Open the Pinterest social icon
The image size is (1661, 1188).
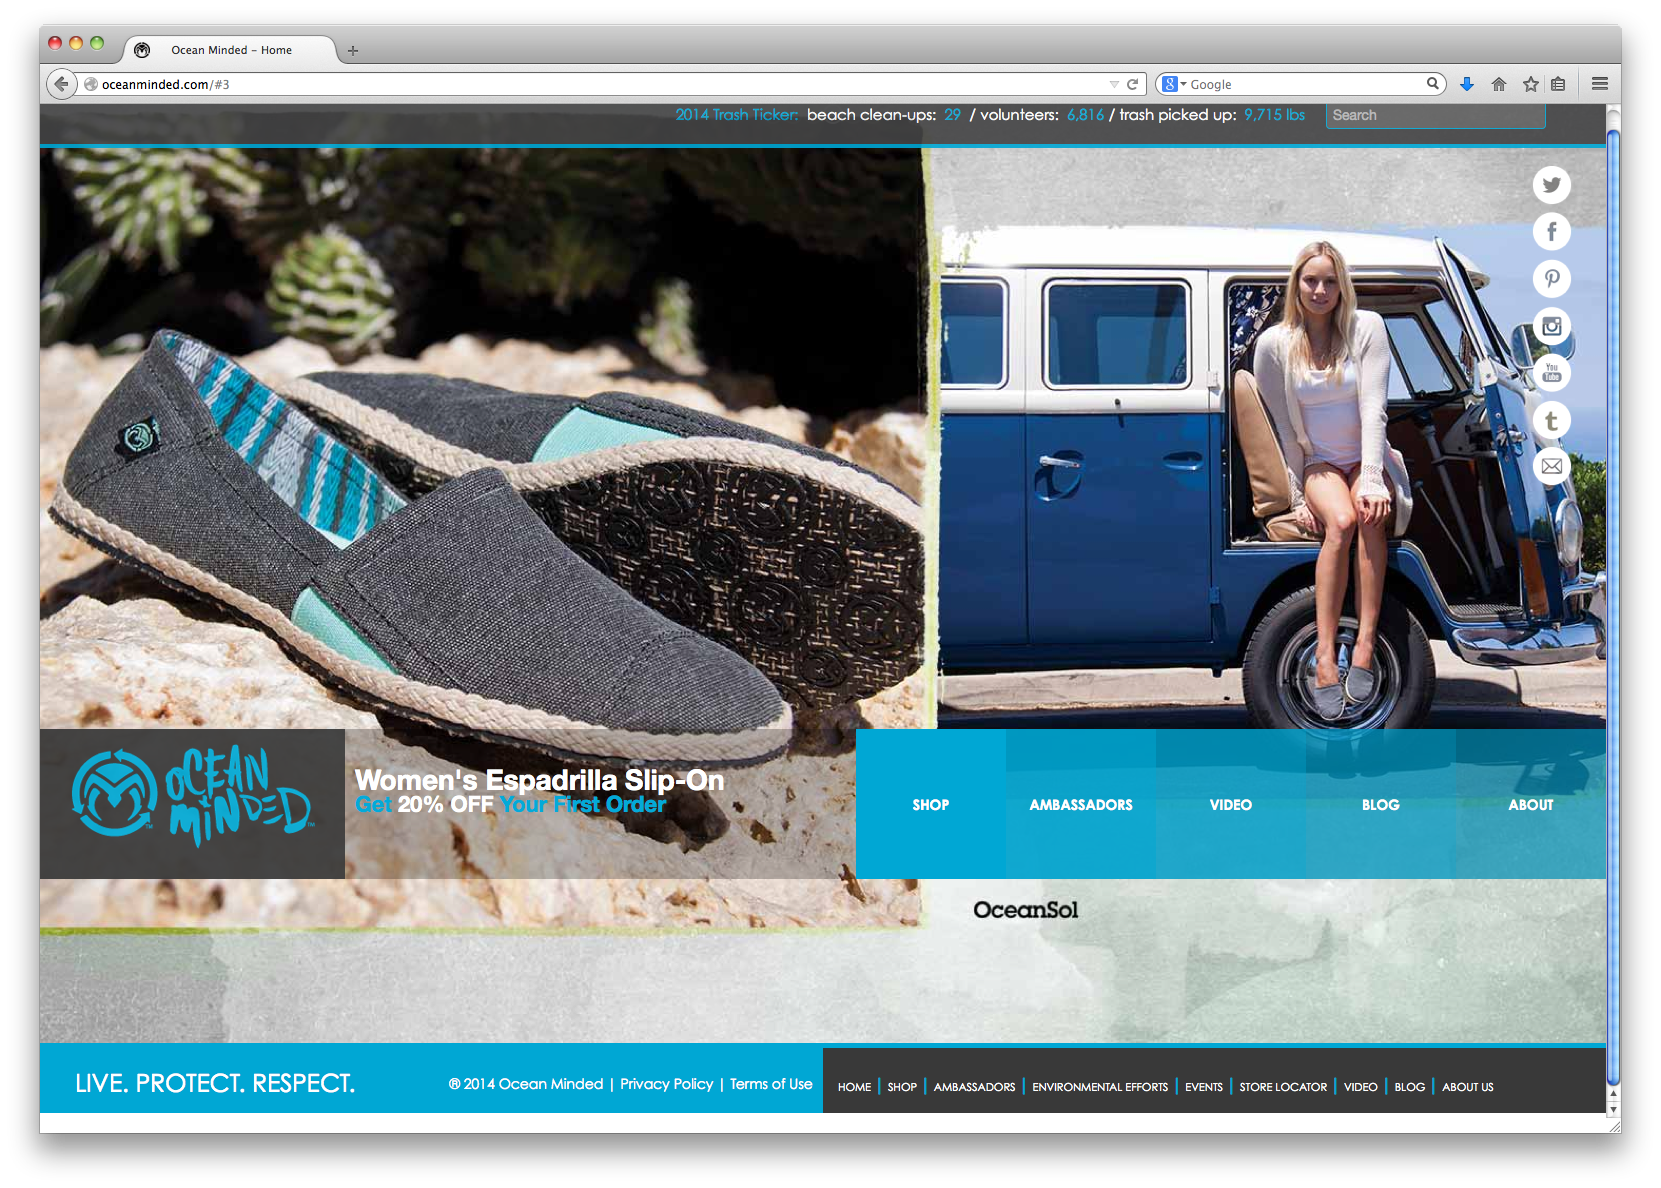click(1551, 279)
